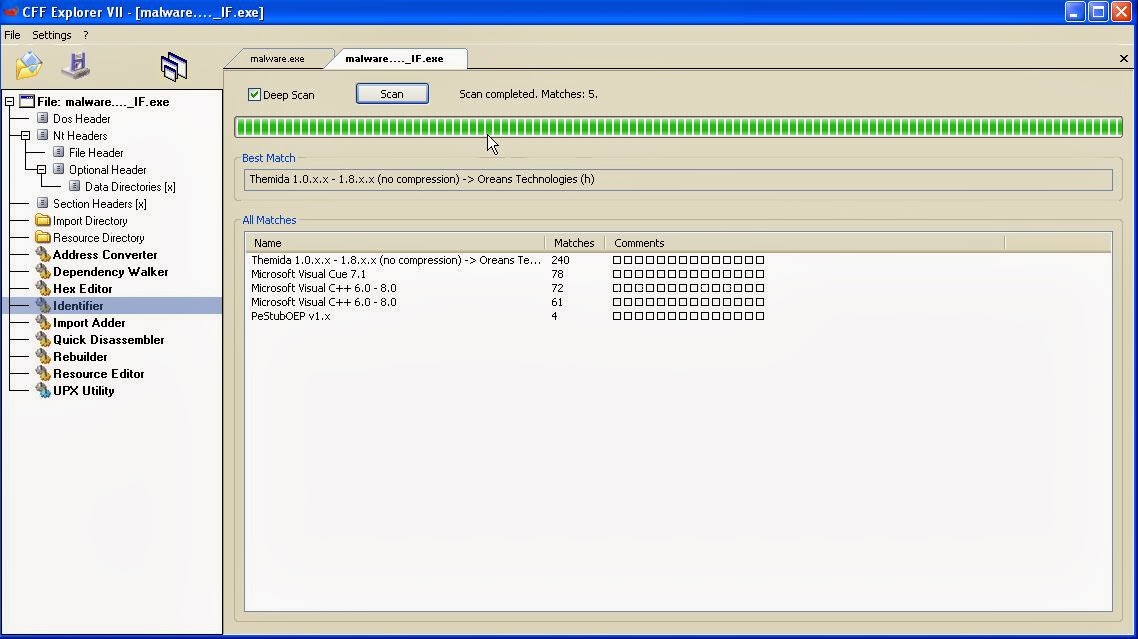The image size is (1138, 639).
Task: Click the Quick Disassembler tool icon
Action: 43,340
